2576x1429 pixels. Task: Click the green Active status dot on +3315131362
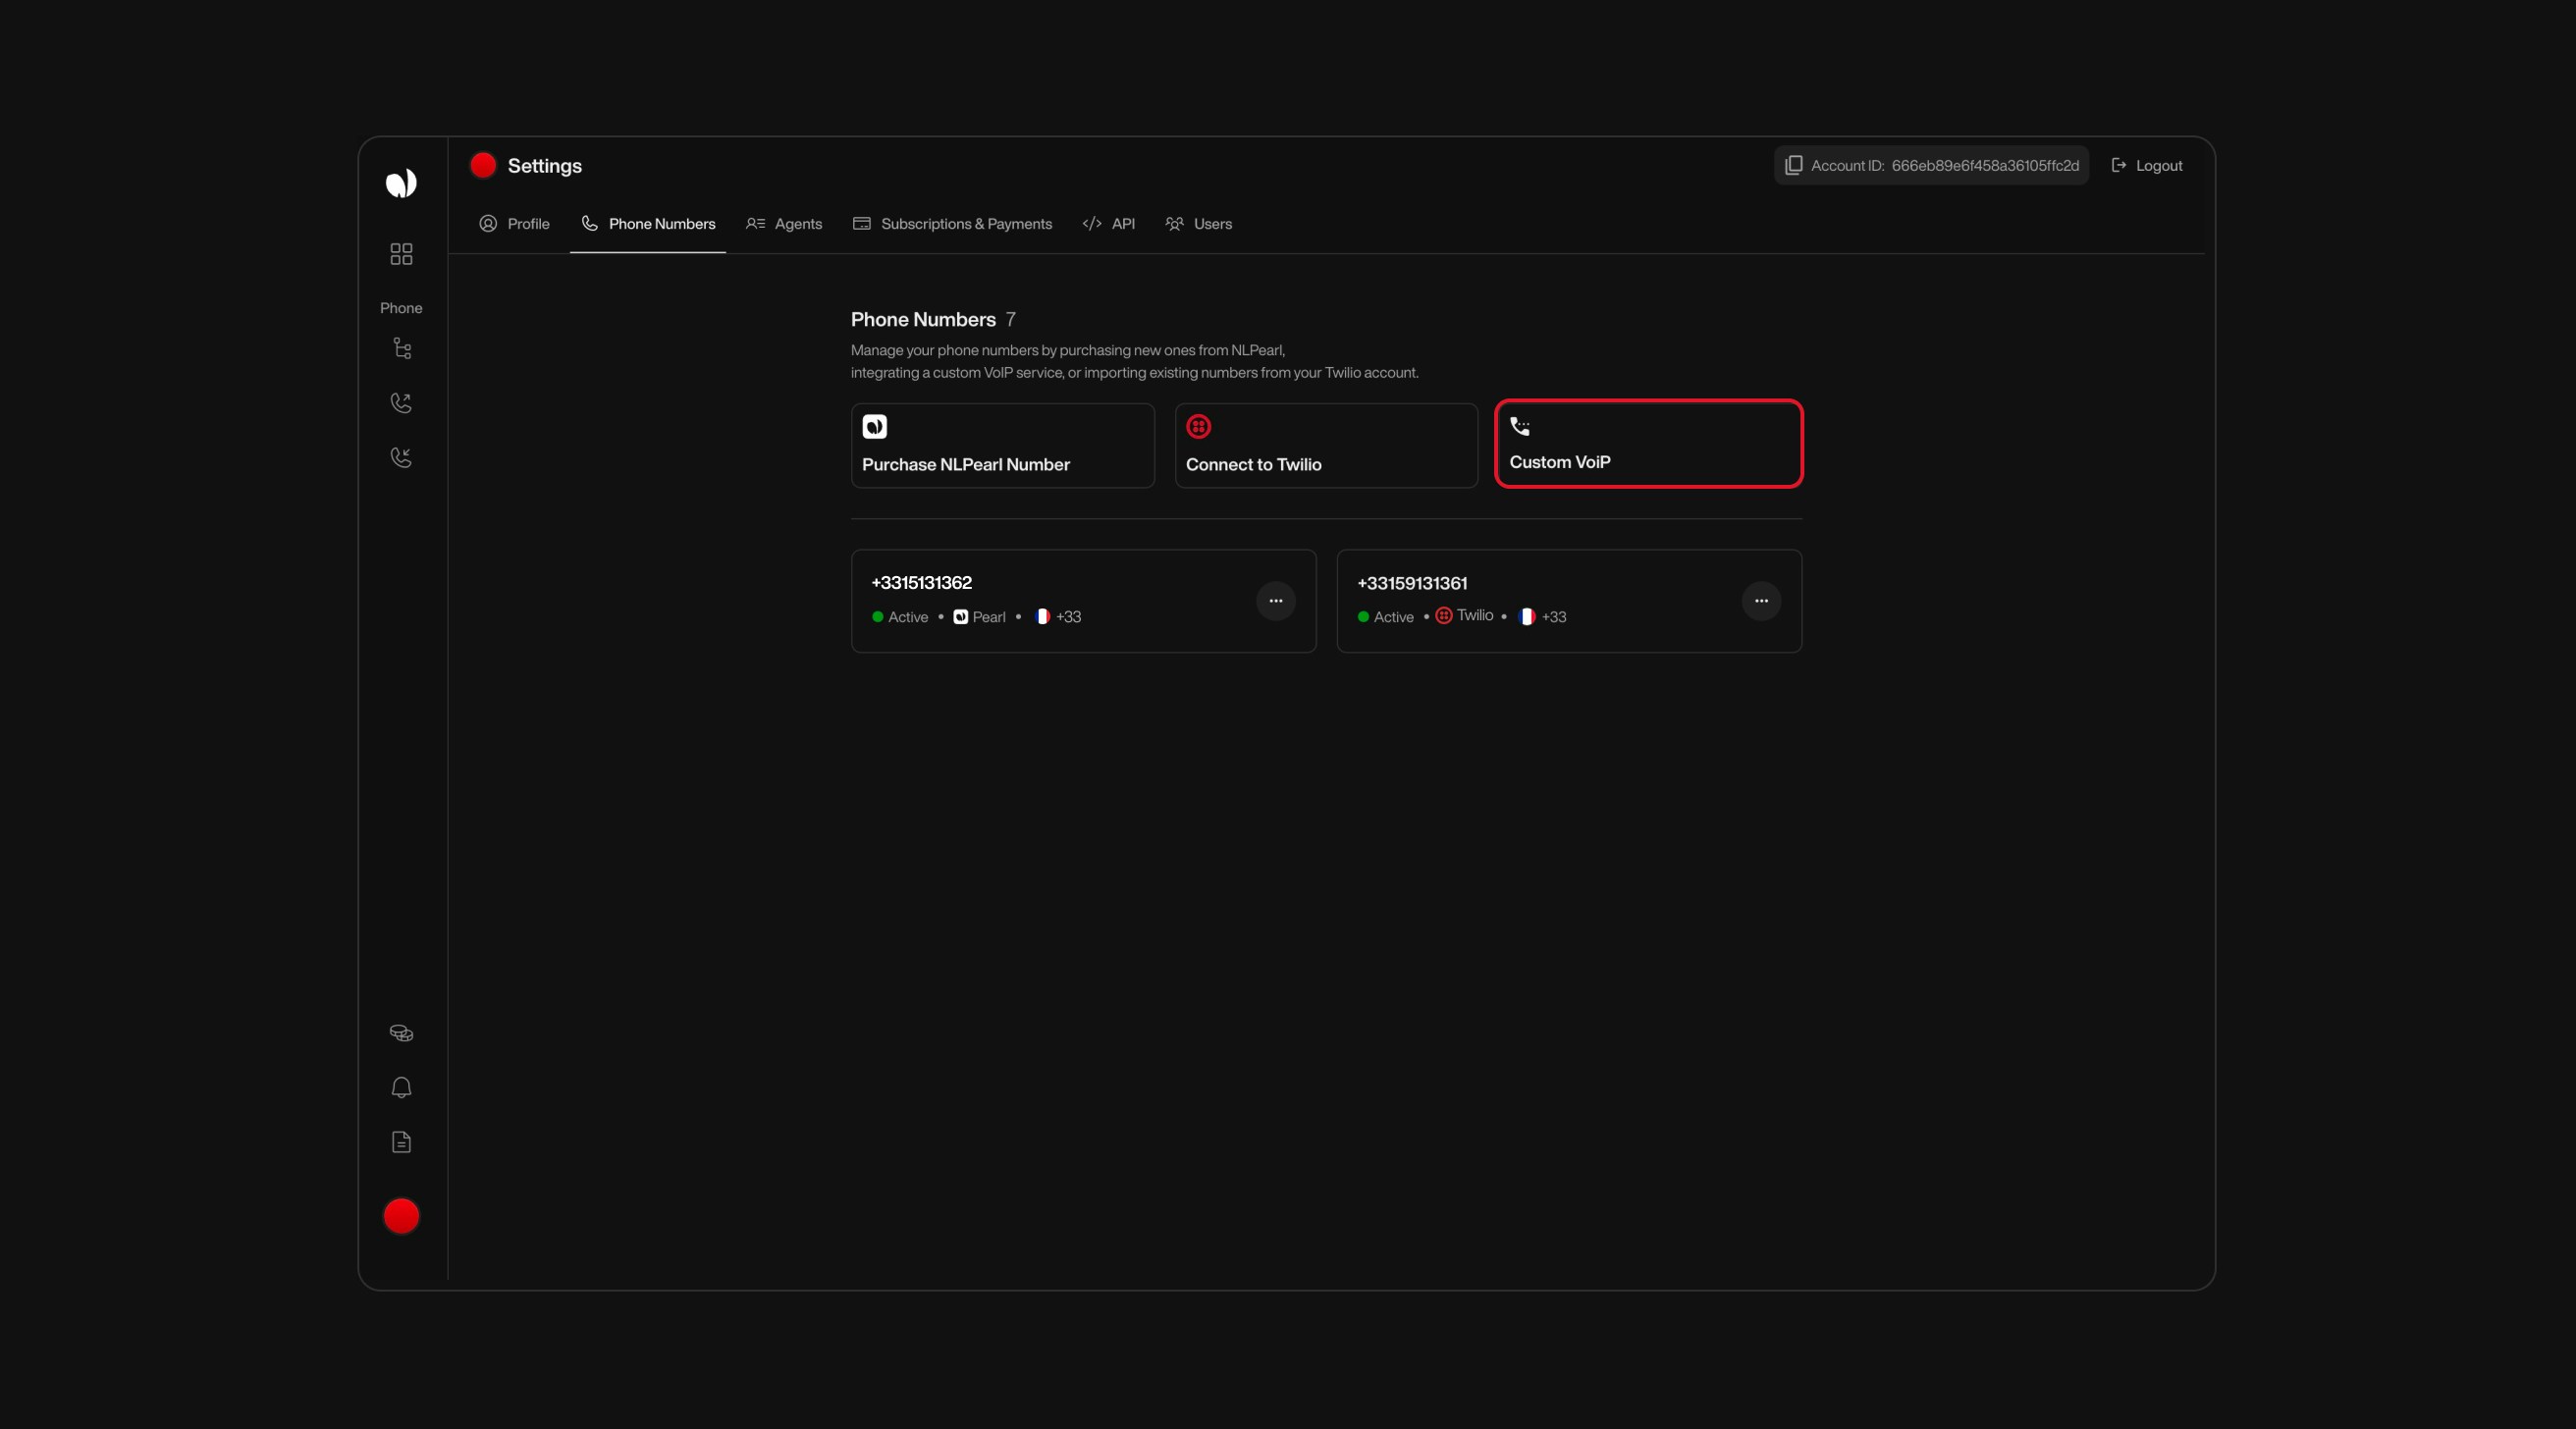pos(876,617)
